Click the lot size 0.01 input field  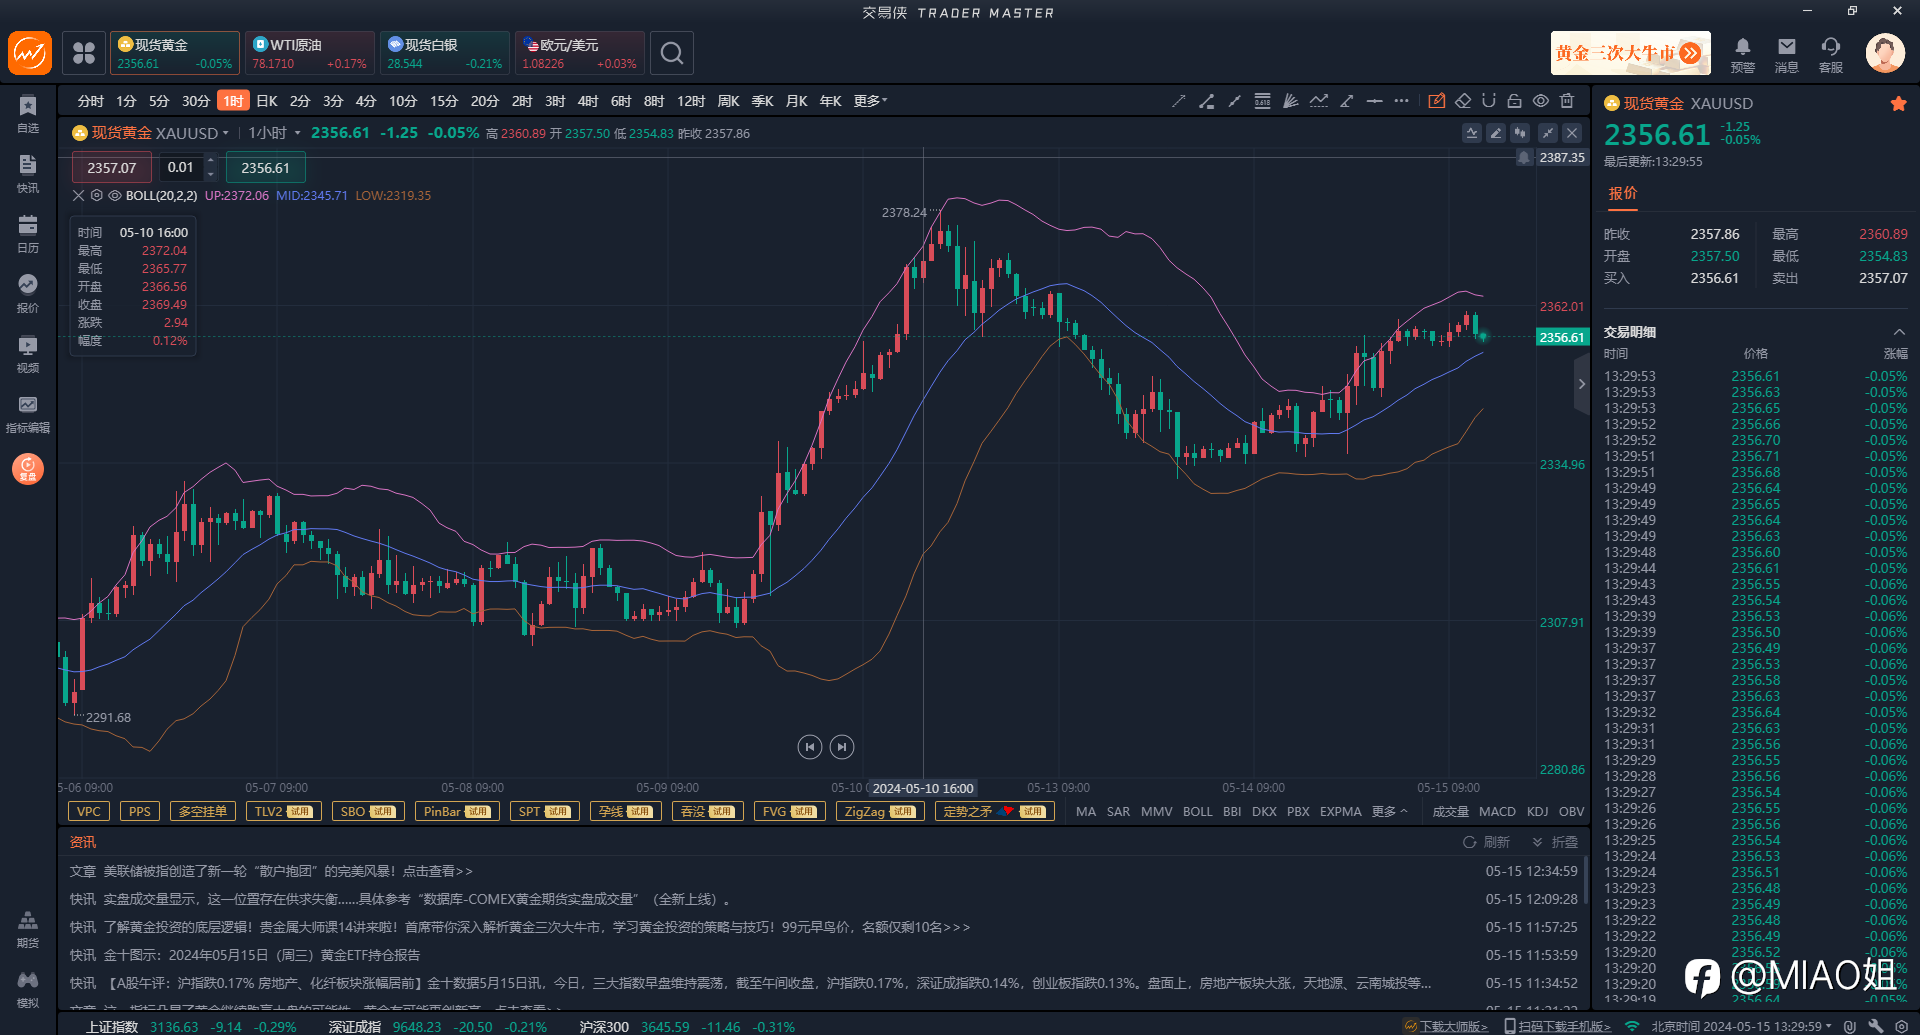pyautogui.click(x=181, y=168)
